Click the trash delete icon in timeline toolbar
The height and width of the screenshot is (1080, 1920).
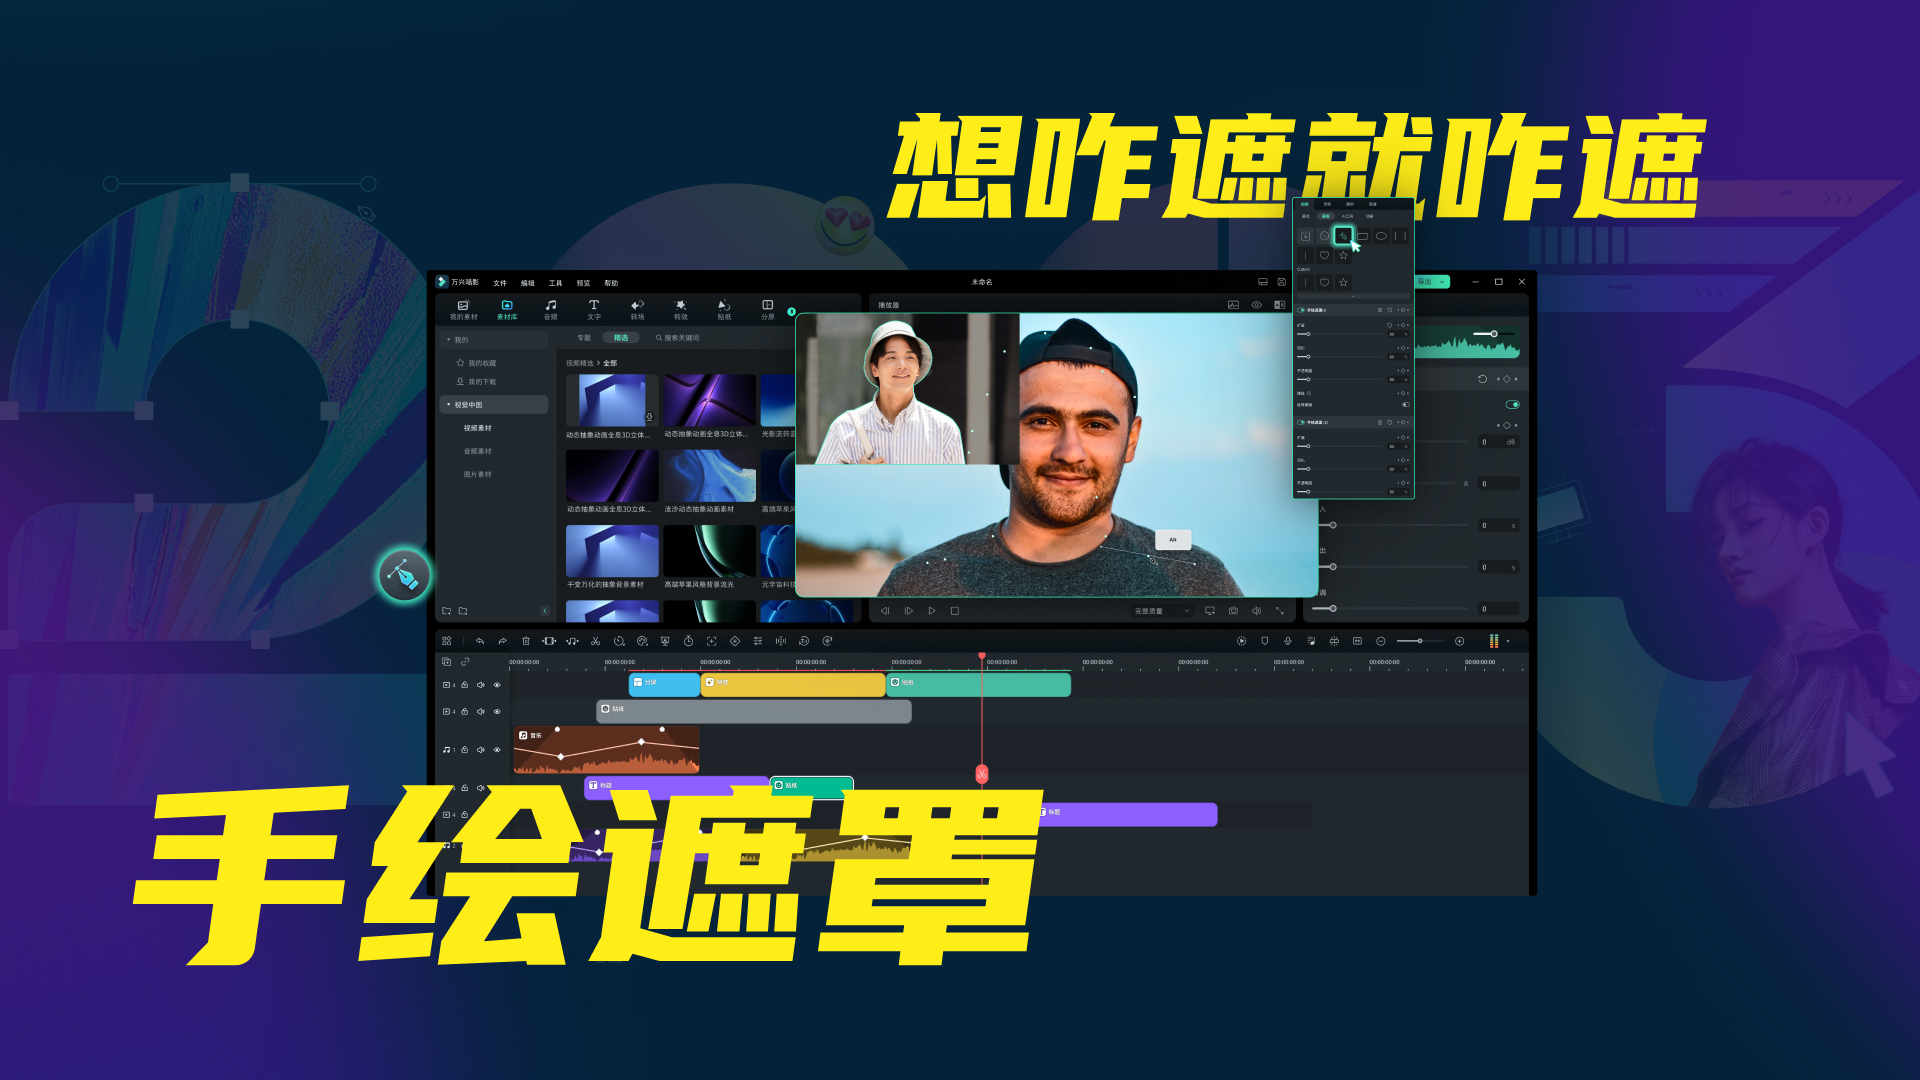[526, 641]
